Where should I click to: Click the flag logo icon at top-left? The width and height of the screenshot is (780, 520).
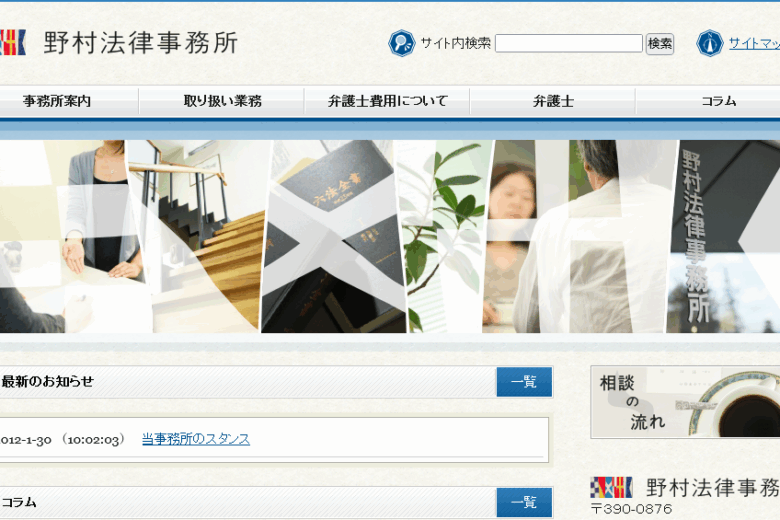point(12,42)
